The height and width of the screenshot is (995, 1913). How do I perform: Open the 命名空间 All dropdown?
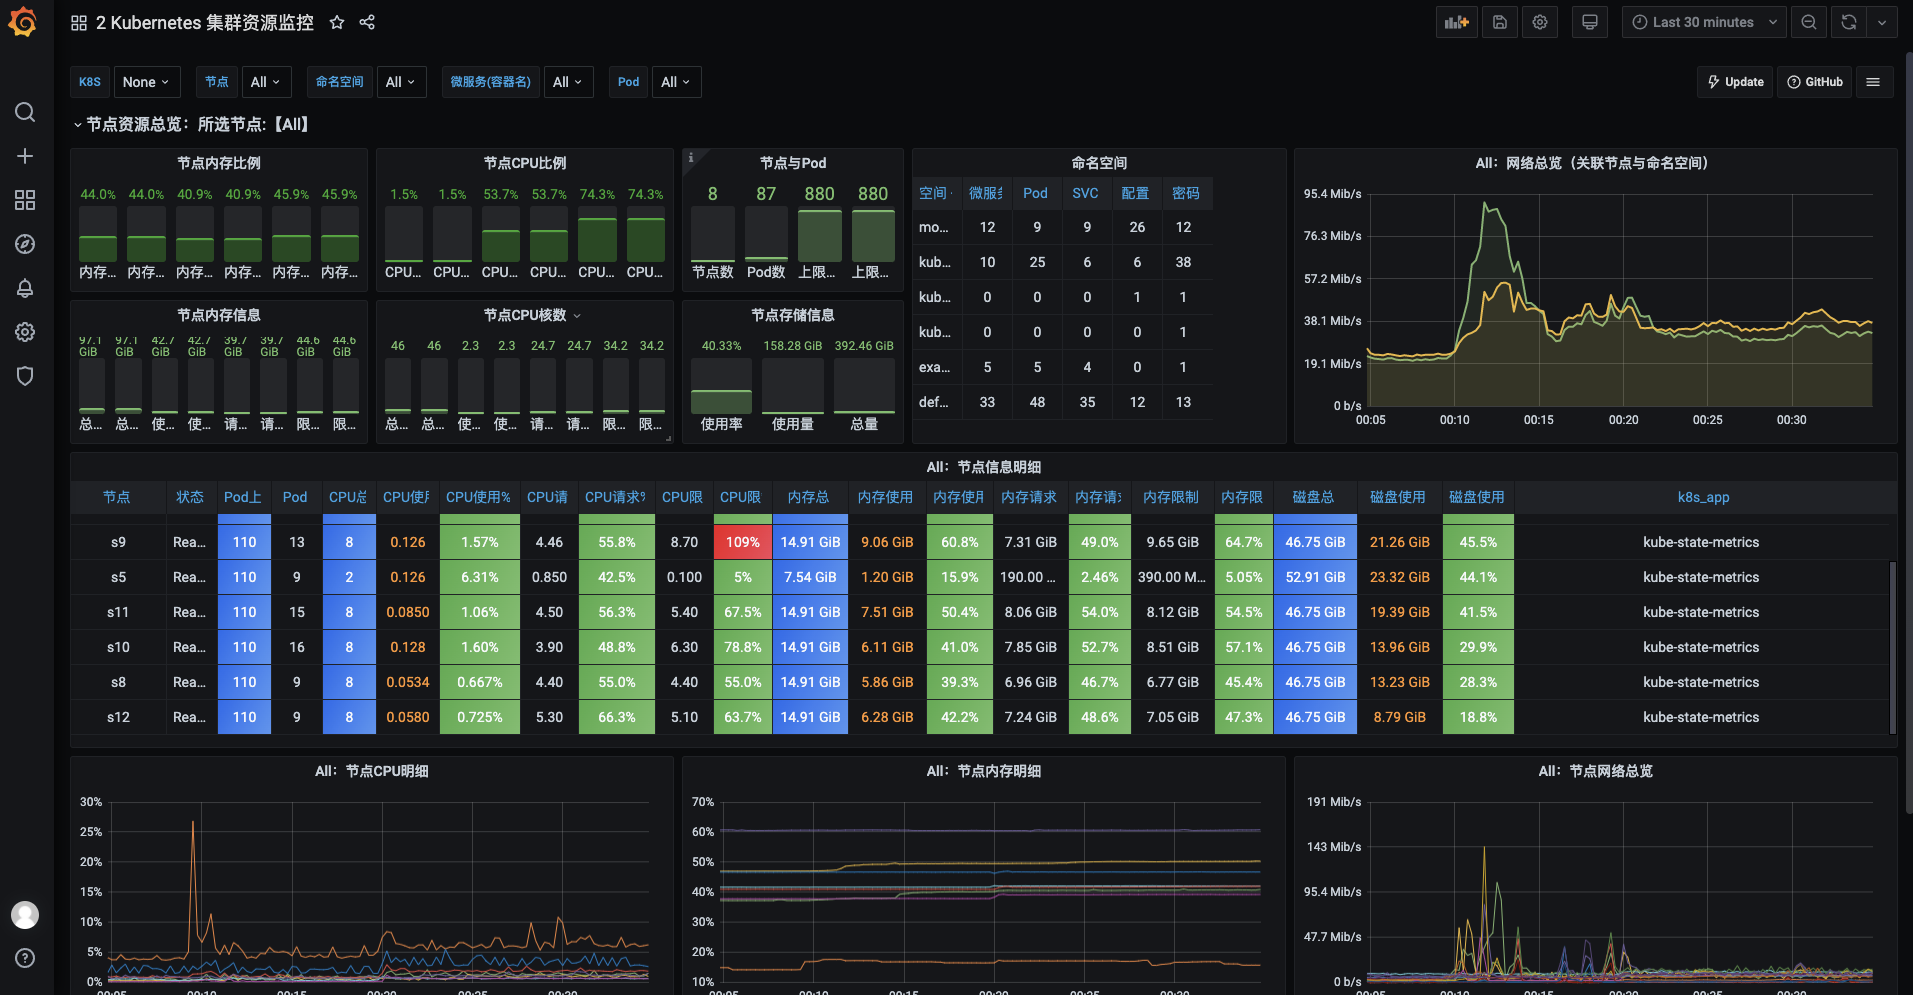coord(401,82)
